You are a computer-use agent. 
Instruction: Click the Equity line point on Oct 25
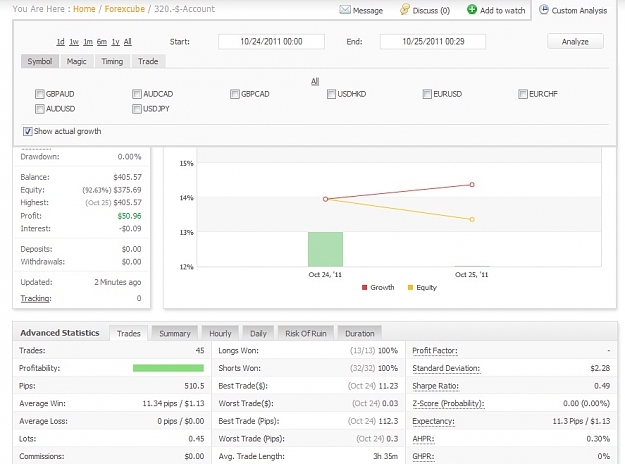472,219
